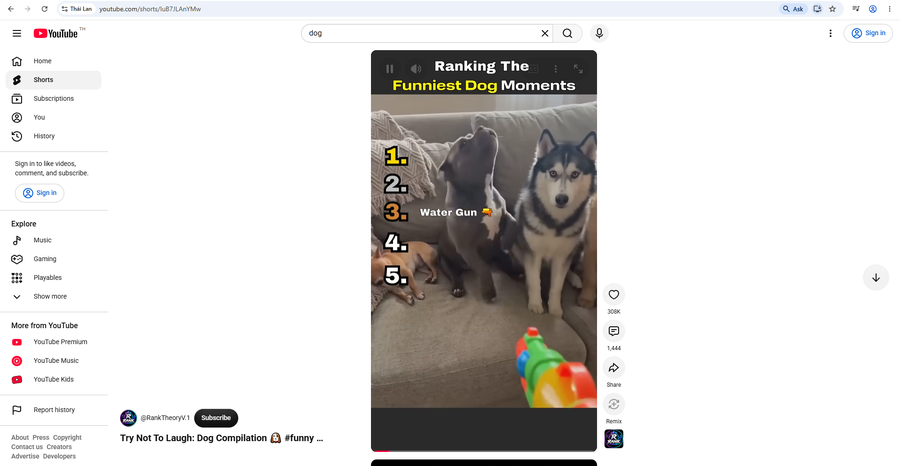The width and height of the screenshot is (900, 466).
Task: Click the @RankTheoryV.1 channel name
Action: pos(165,418)
